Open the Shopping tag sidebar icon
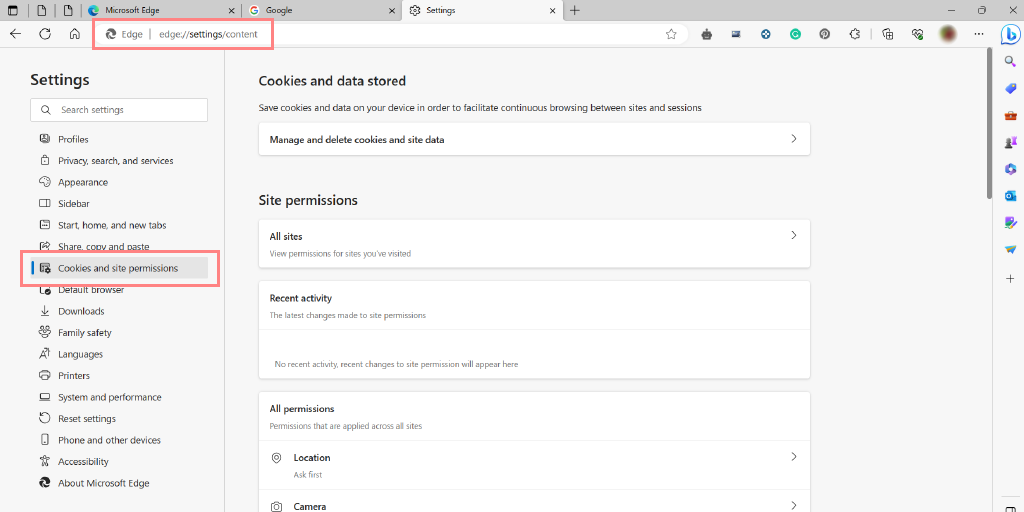 point(1010,88)
